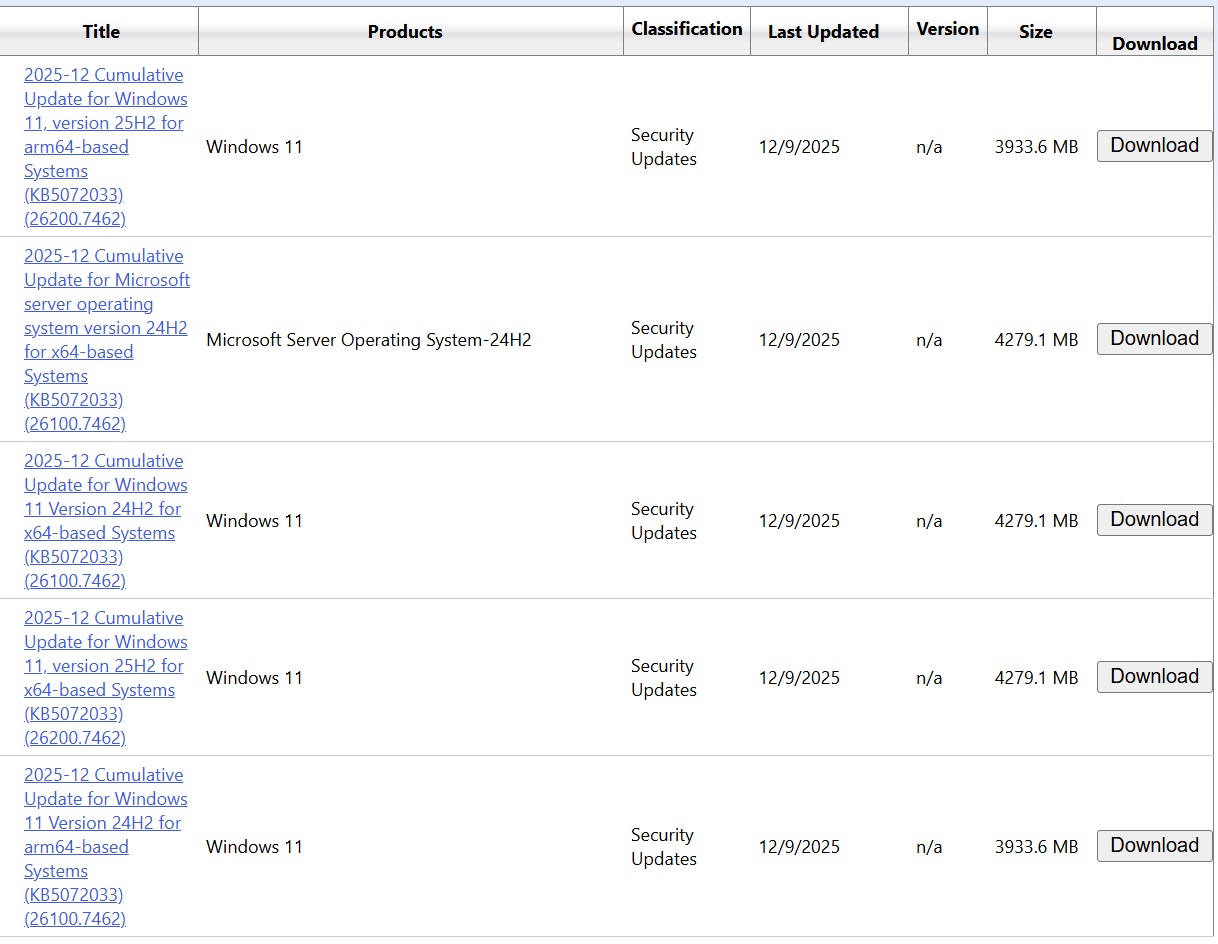Click the 4279.1 MB size in the Server row
This screenshot has height=944, width=1218.
[x=1036, y=340]
